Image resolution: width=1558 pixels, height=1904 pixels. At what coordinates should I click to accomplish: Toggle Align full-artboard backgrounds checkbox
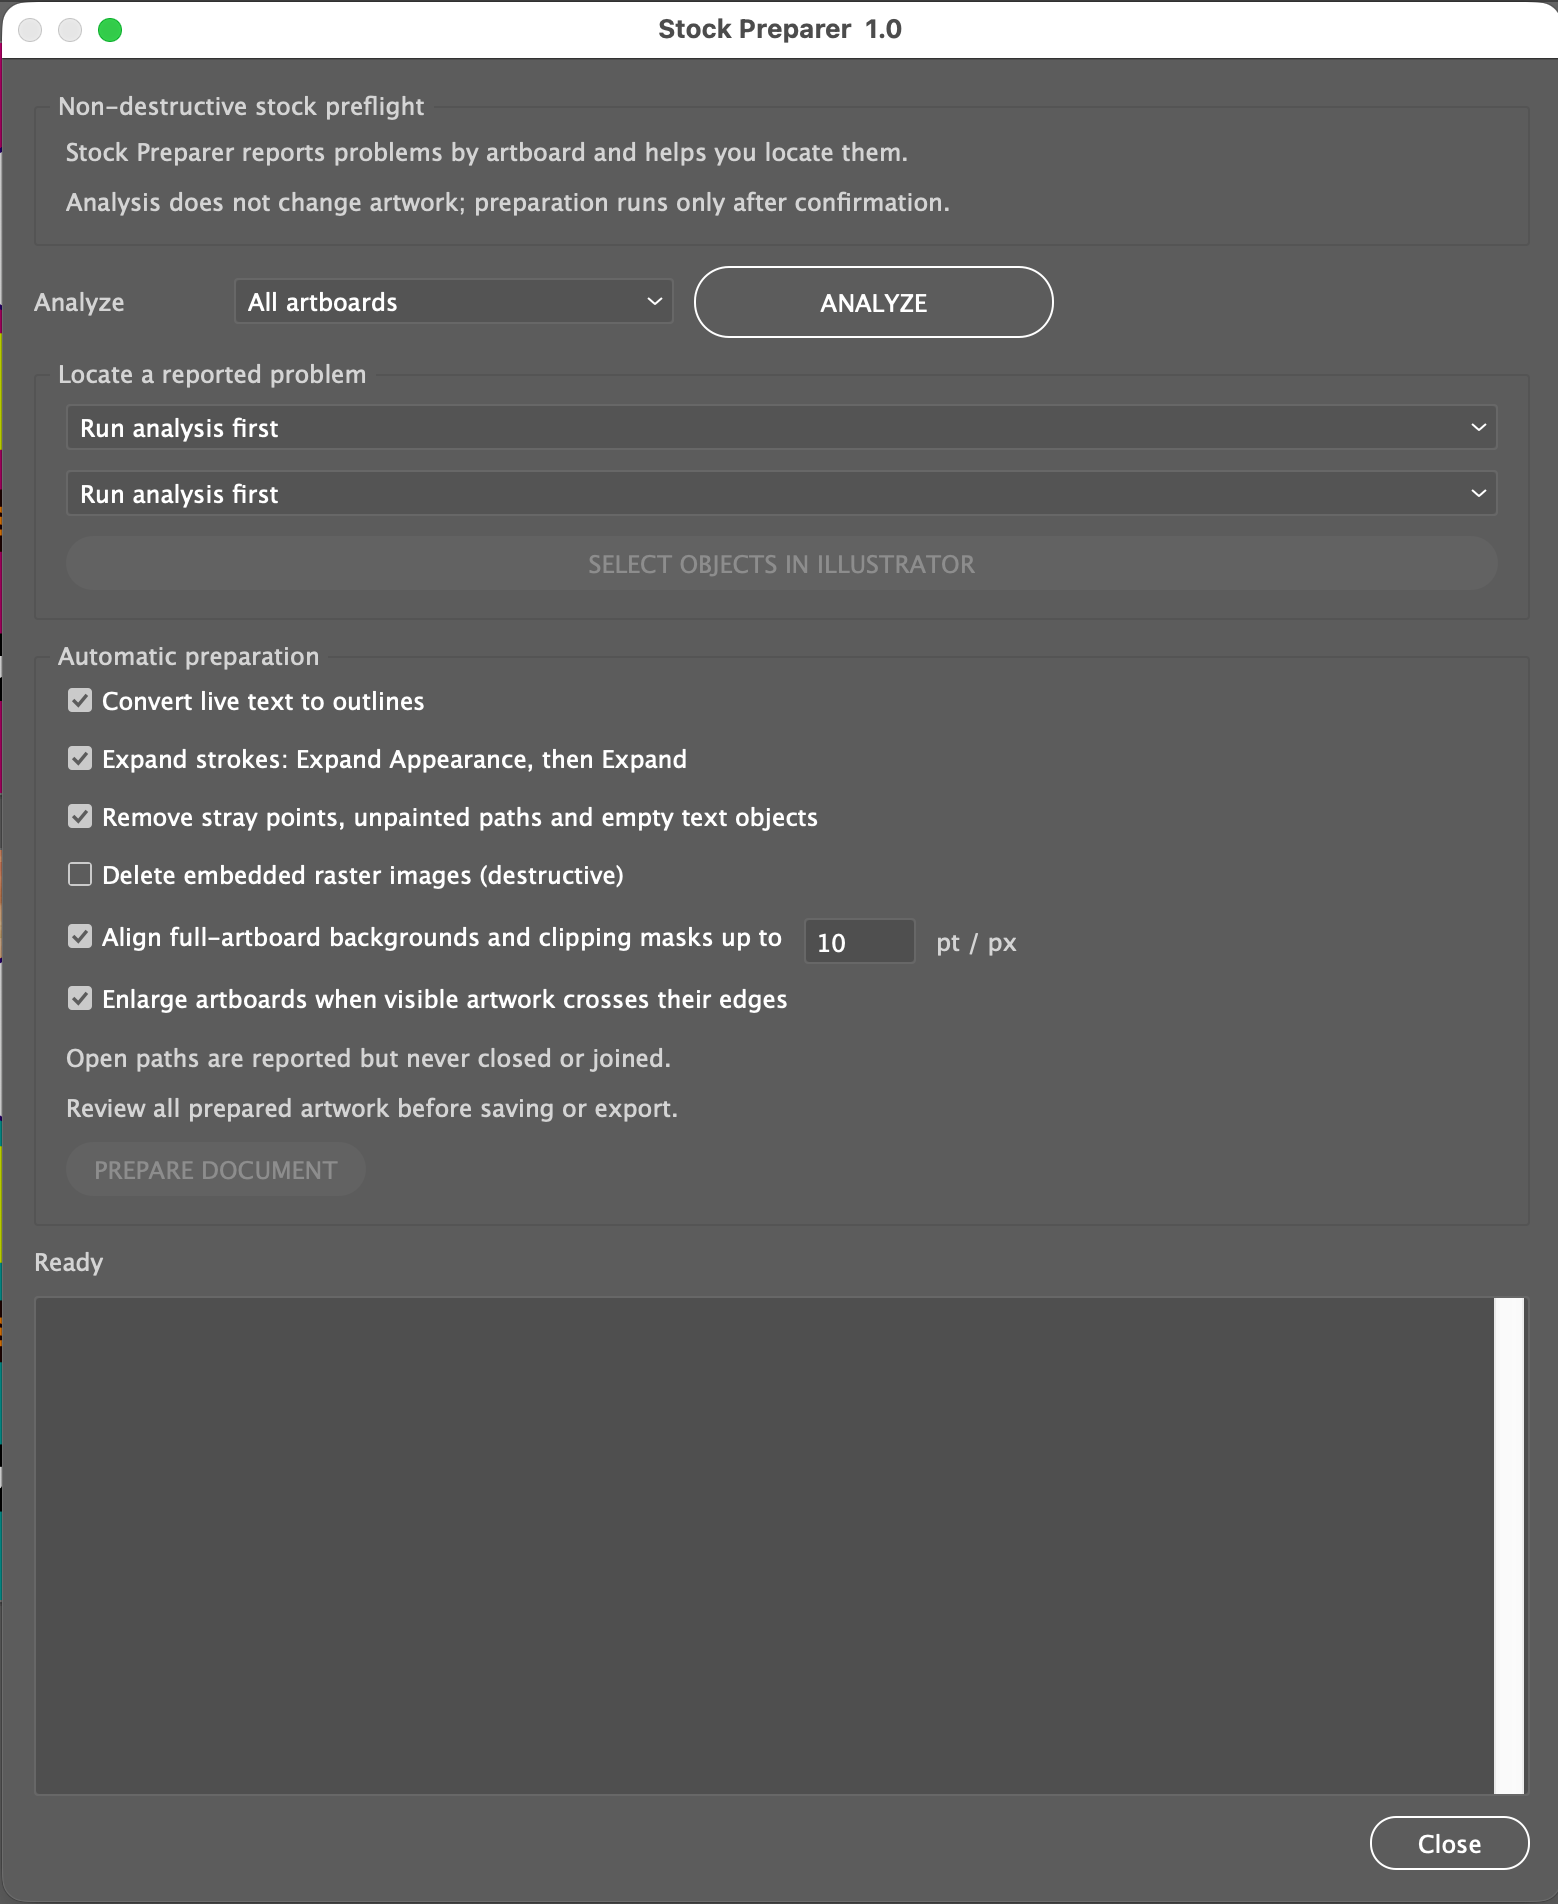point(80,937)
